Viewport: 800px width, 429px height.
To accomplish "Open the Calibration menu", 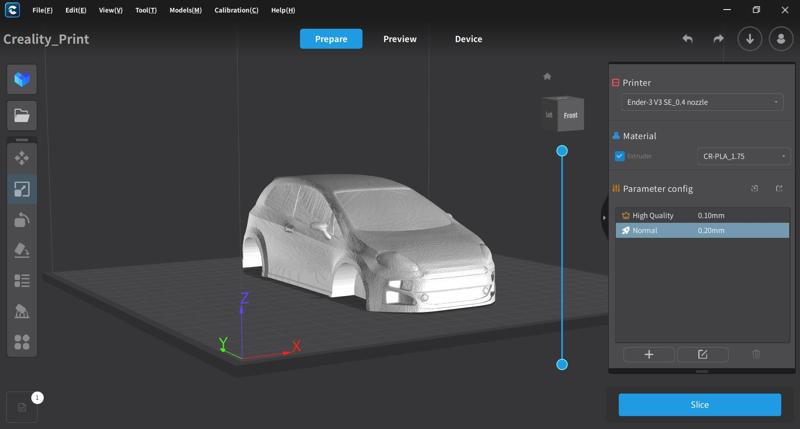I will click(236, 10).
